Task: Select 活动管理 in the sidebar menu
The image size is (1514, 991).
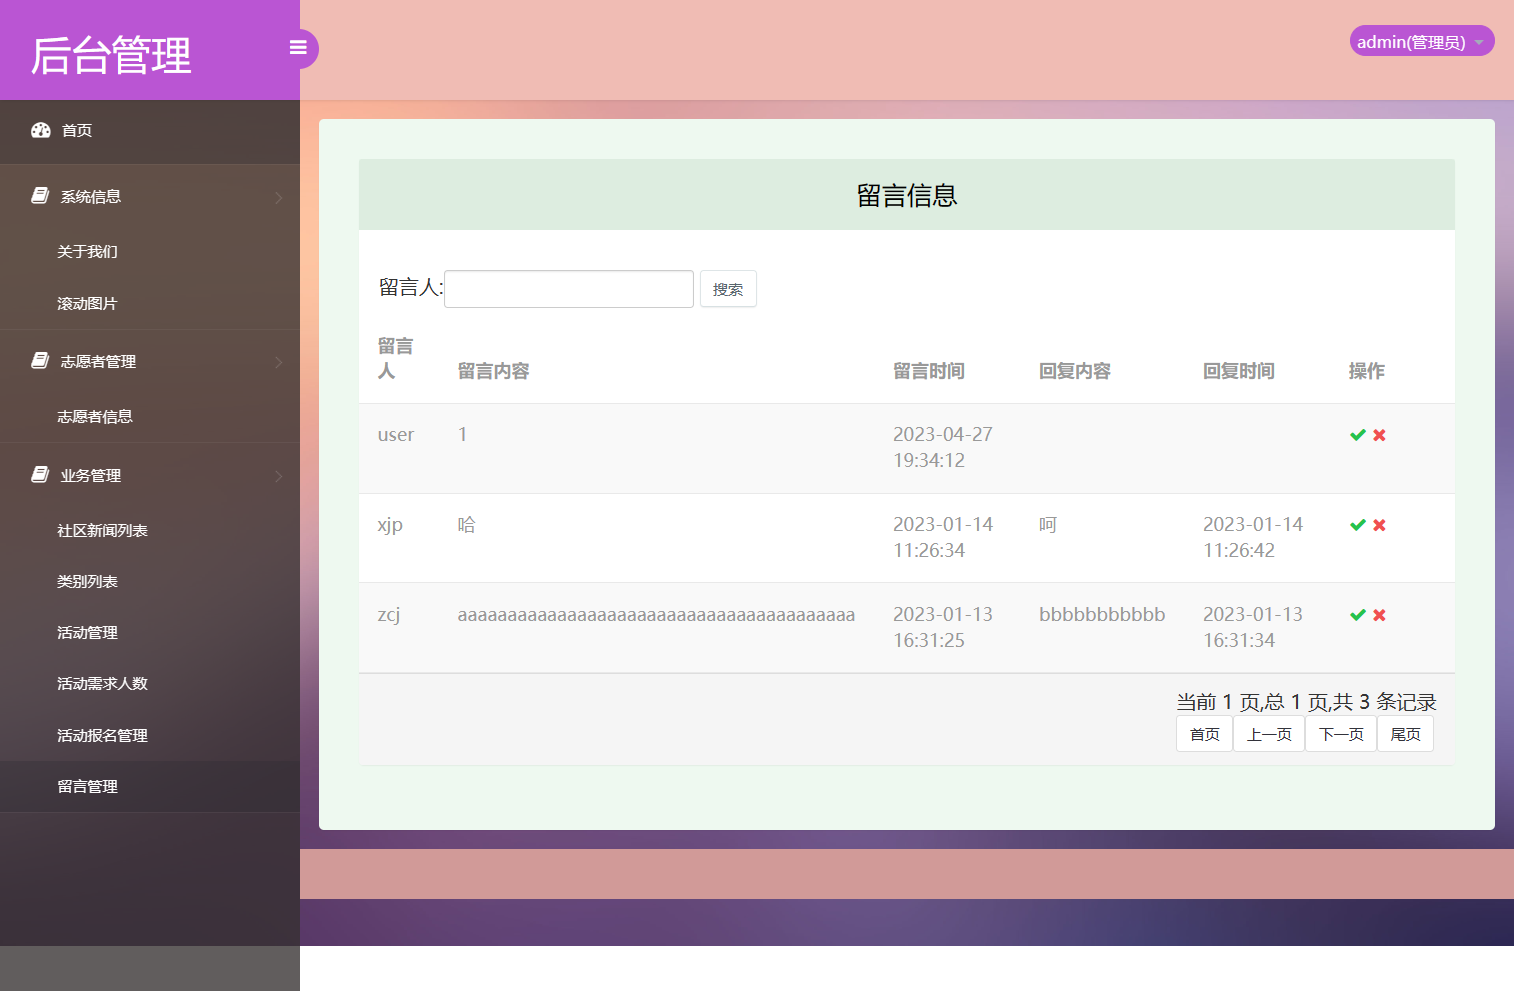Action: (x=87, y=632)
